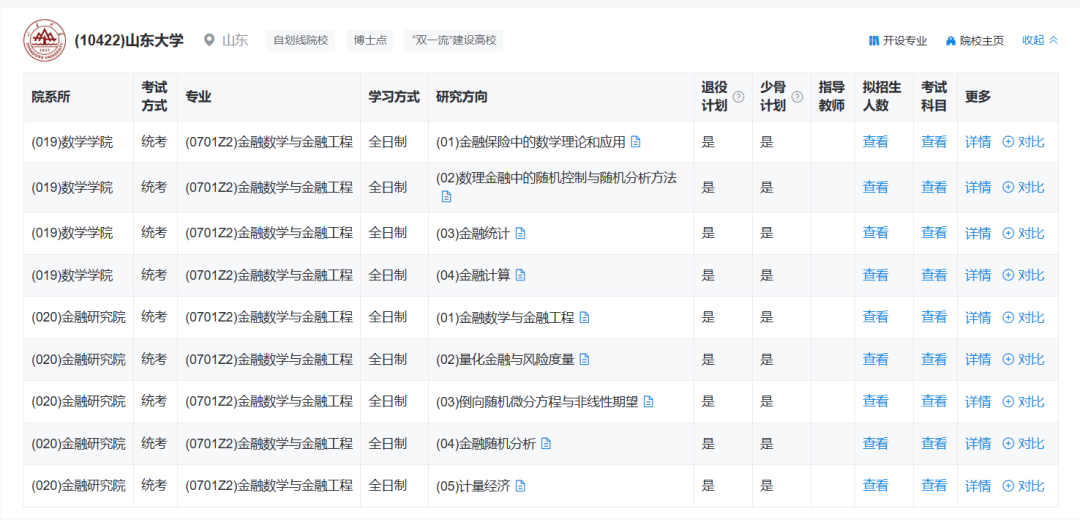View 拟招生人数 for (04)金融随机分析 row
Image resolution: width=1080 pixels, height=520 pixels.
tap(875, 444)
